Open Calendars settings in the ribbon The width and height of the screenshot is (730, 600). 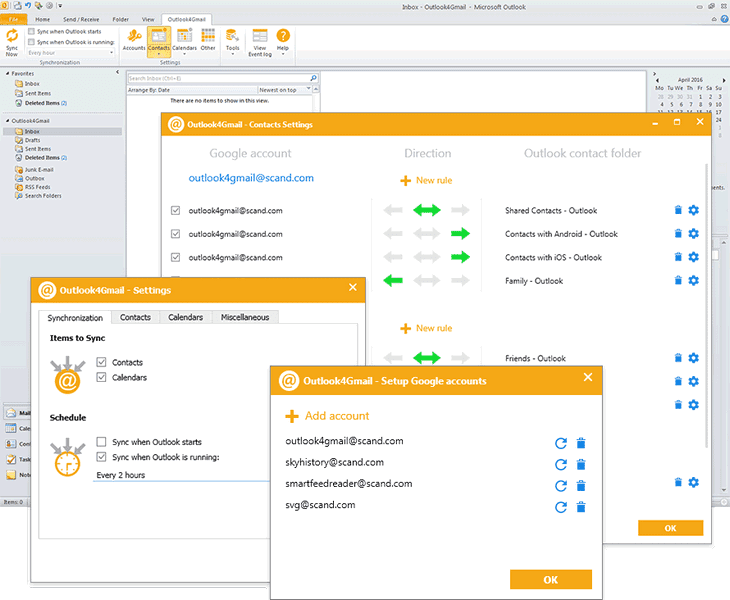pos(184,41)
